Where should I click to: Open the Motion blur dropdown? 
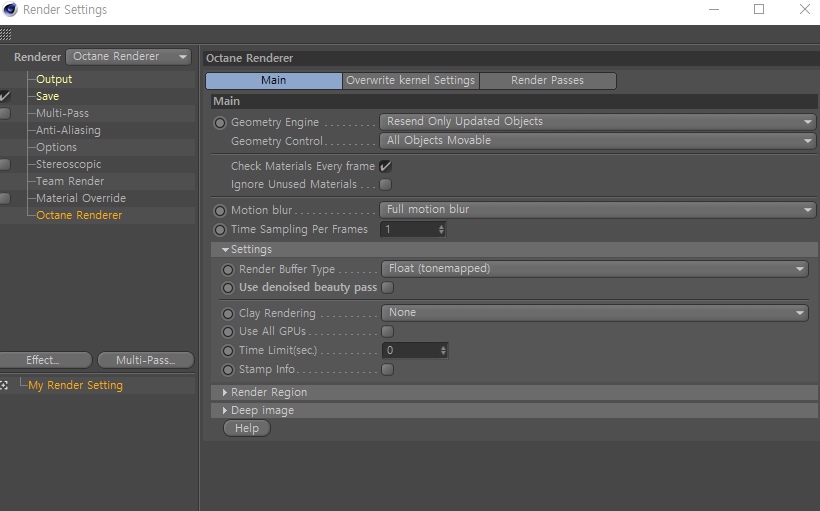point(598,209)
